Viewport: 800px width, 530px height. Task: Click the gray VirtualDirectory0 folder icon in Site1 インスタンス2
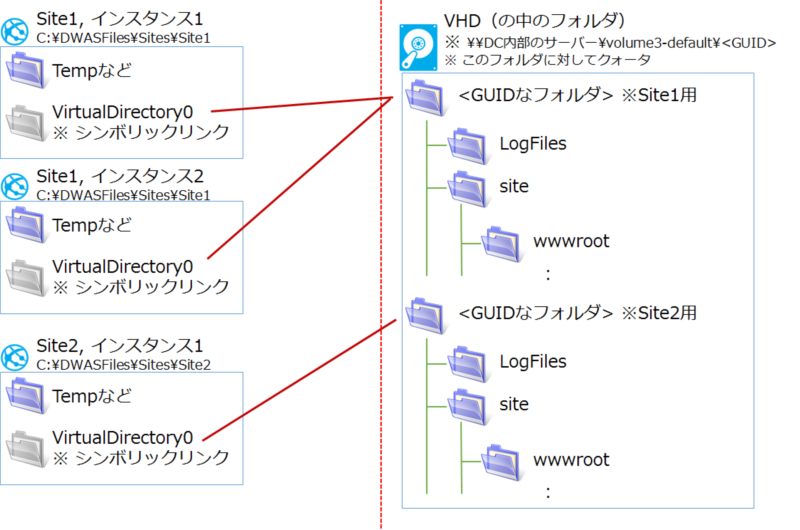click(26, 277)
